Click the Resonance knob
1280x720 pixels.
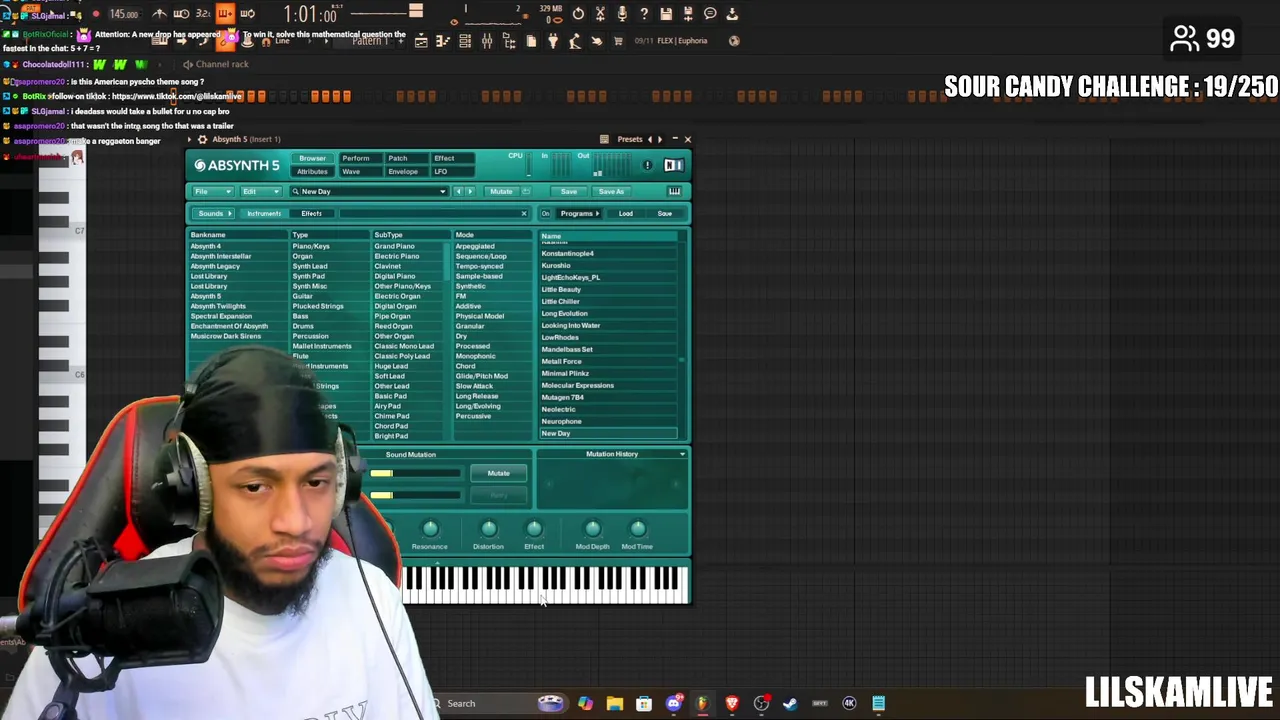430,528
